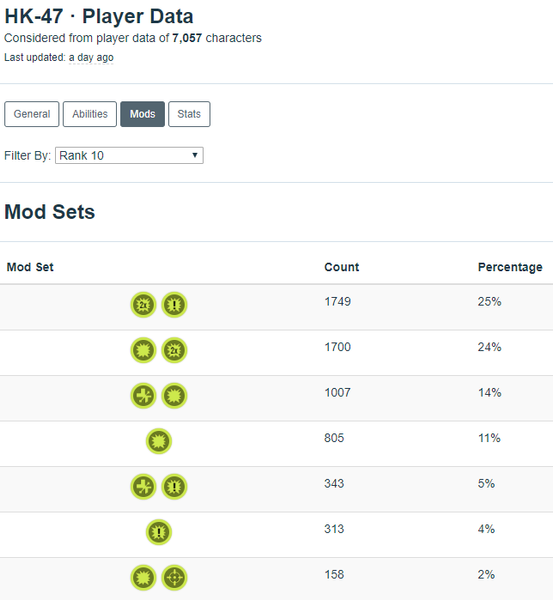Image resolution: width=553 pixels, height=600 pixels.
Task: Click the exclamation mod icon in the 25% row
Action: 174,305
